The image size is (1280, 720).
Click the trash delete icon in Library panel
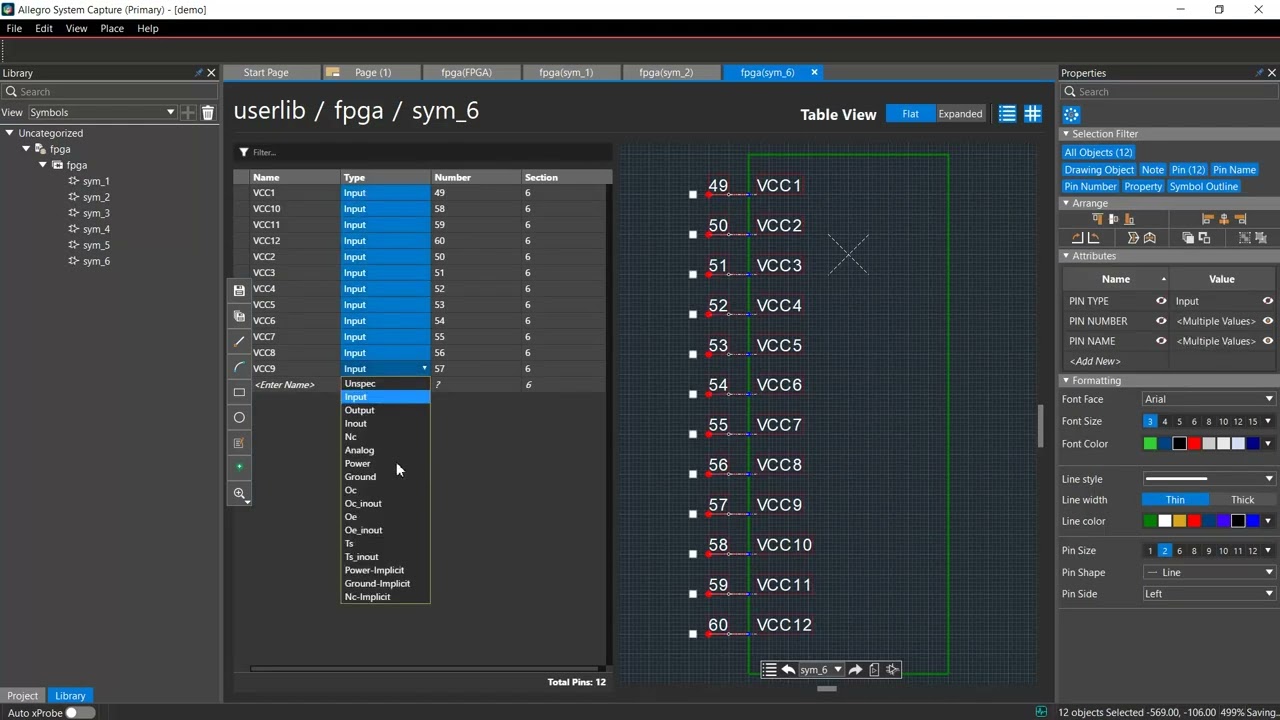pos(208,113)
